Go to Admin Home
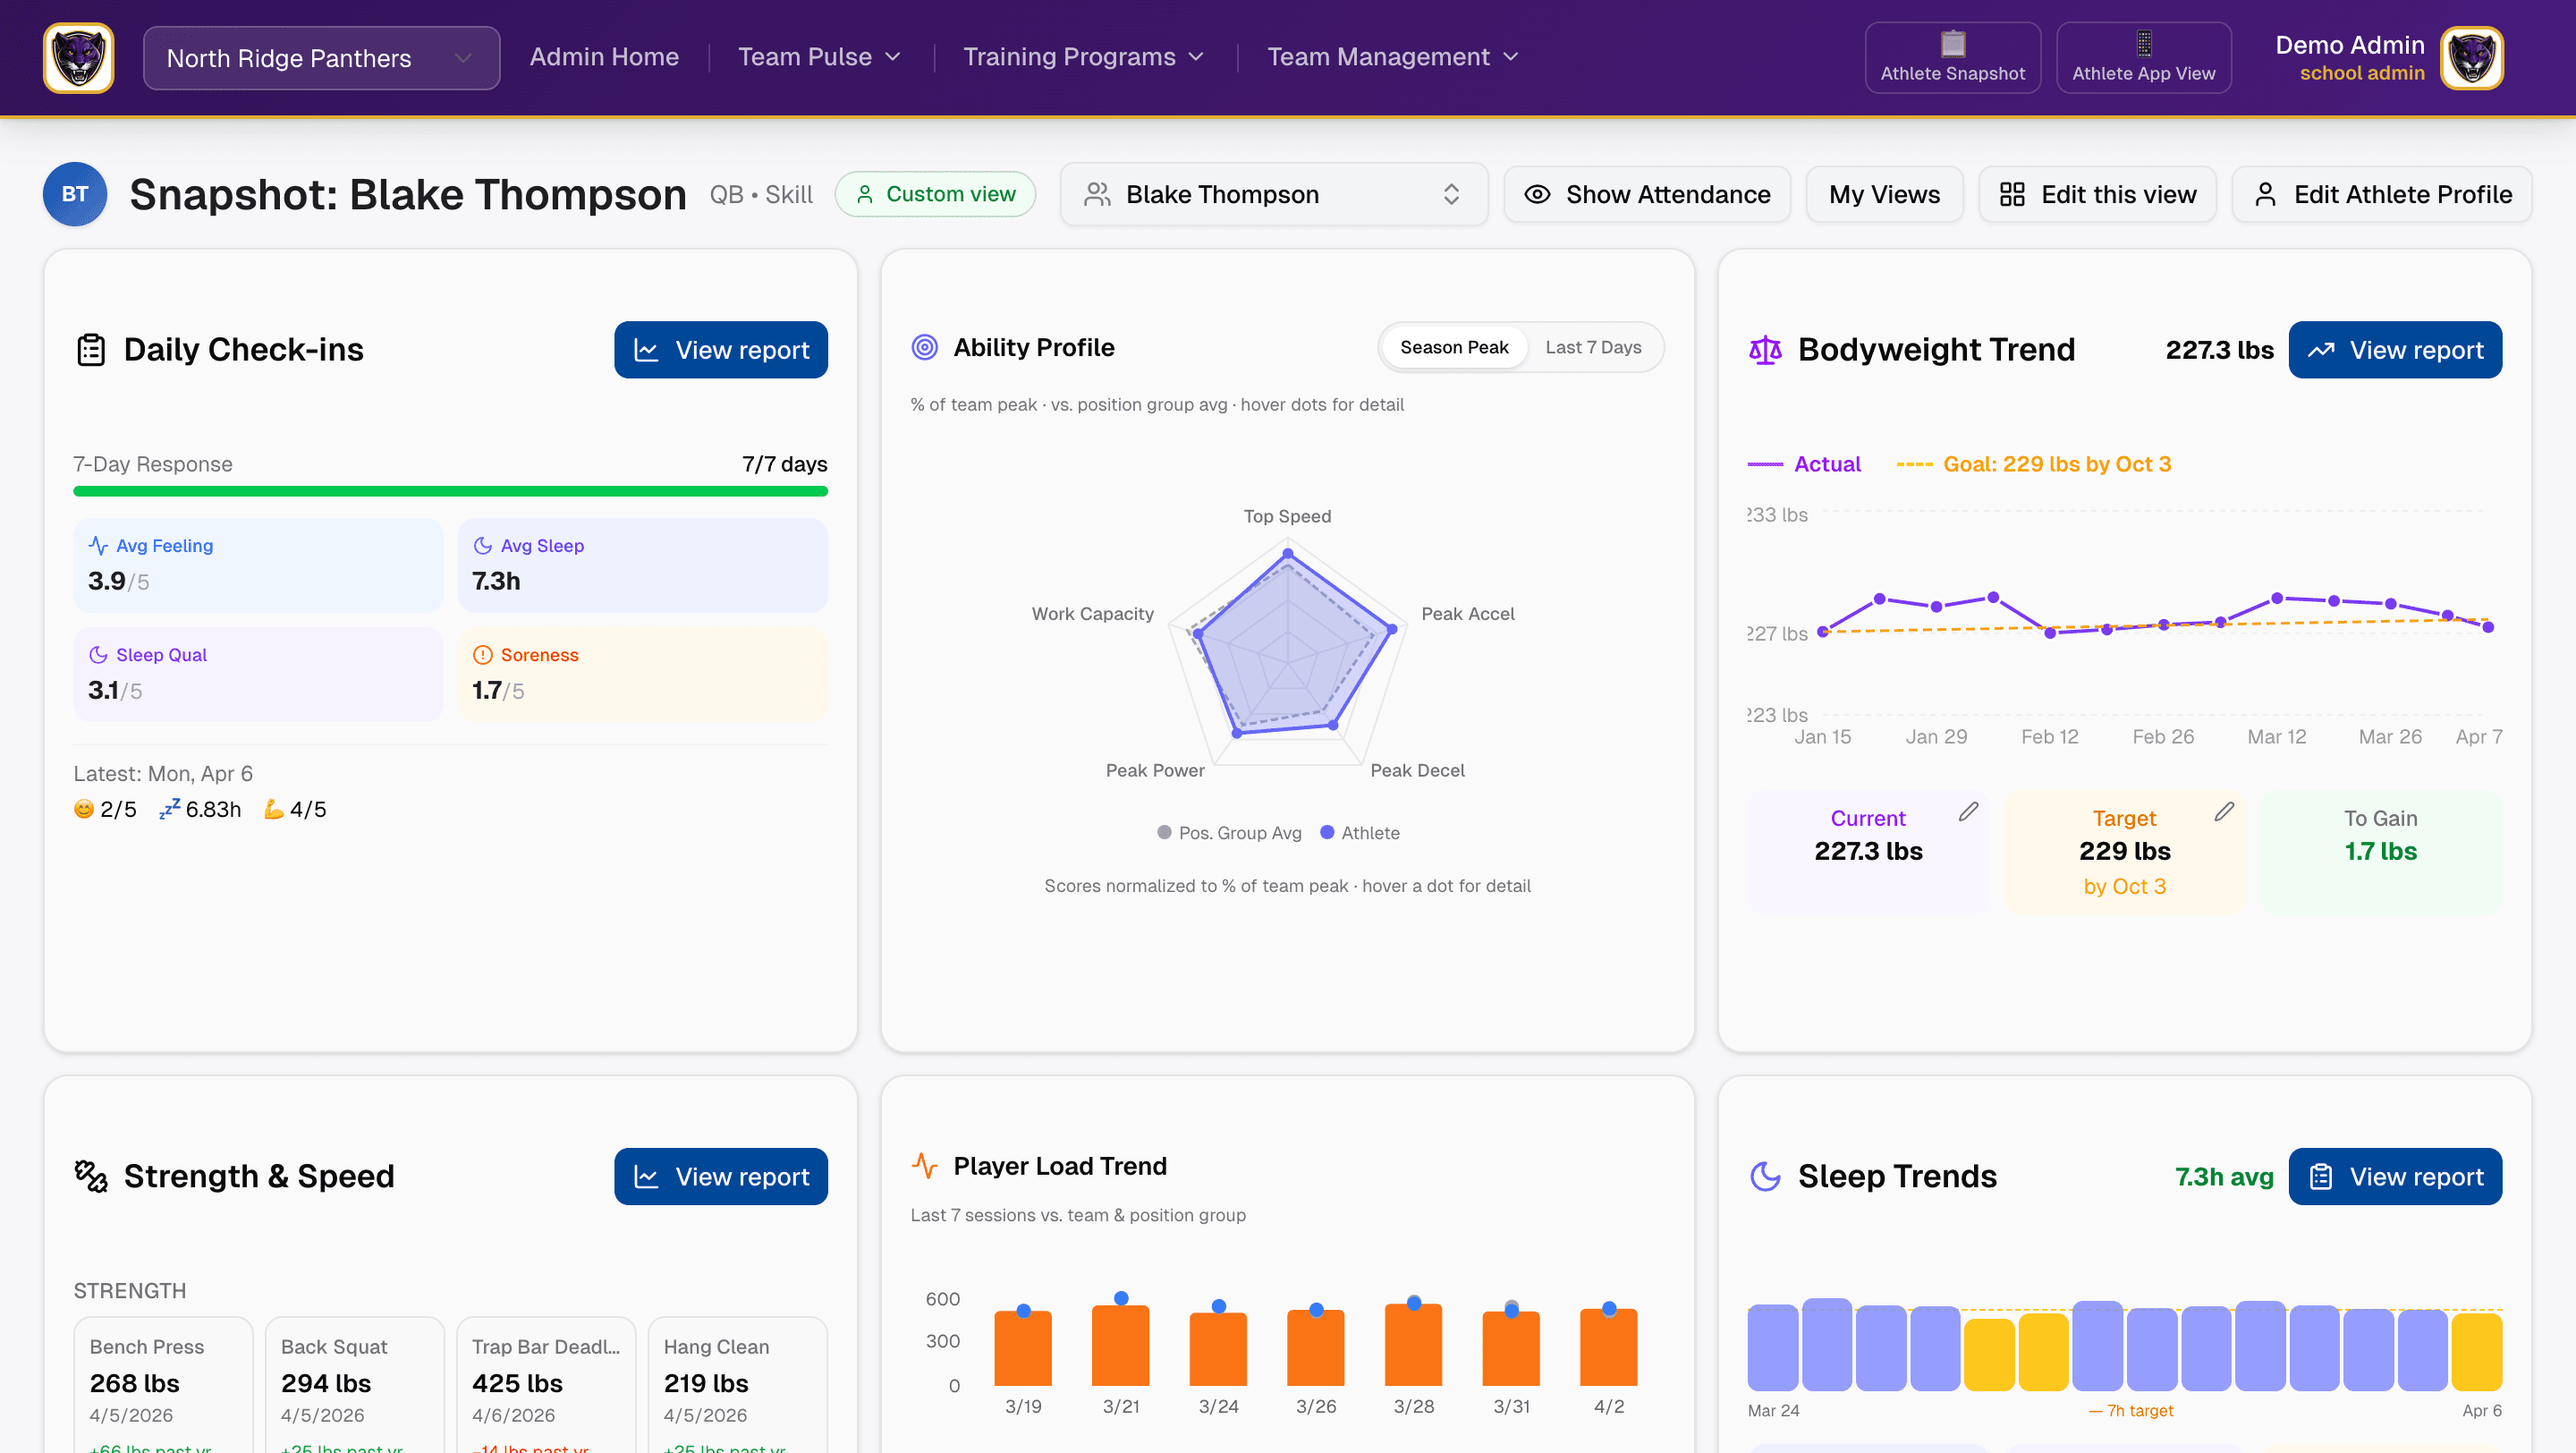Viewport: 2576px width, 1453px height. tap(604, 57)
